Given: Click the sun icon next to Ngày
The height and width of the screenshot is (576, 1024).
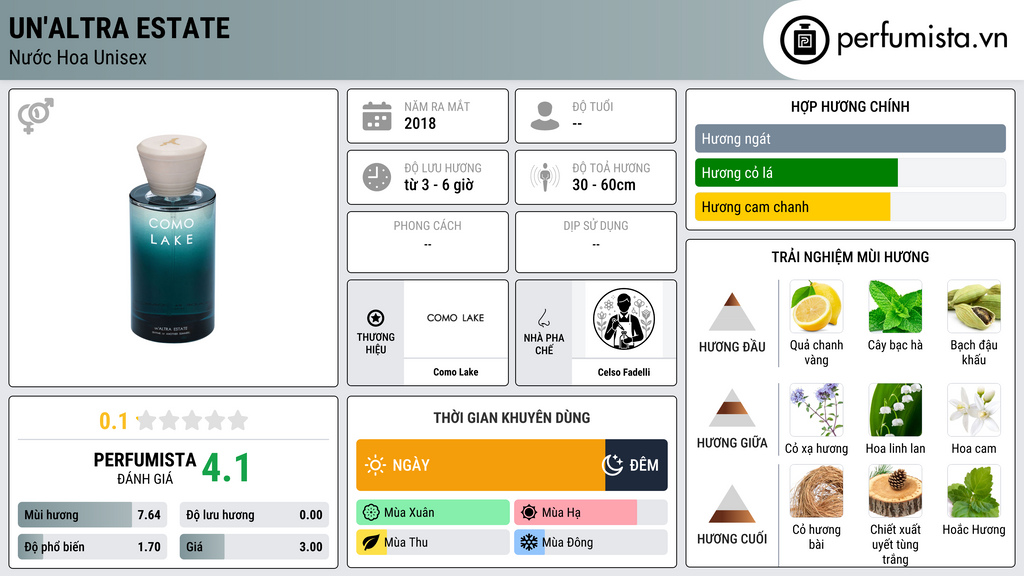Looking at the screenshot, I should click(x=376, y=465).
